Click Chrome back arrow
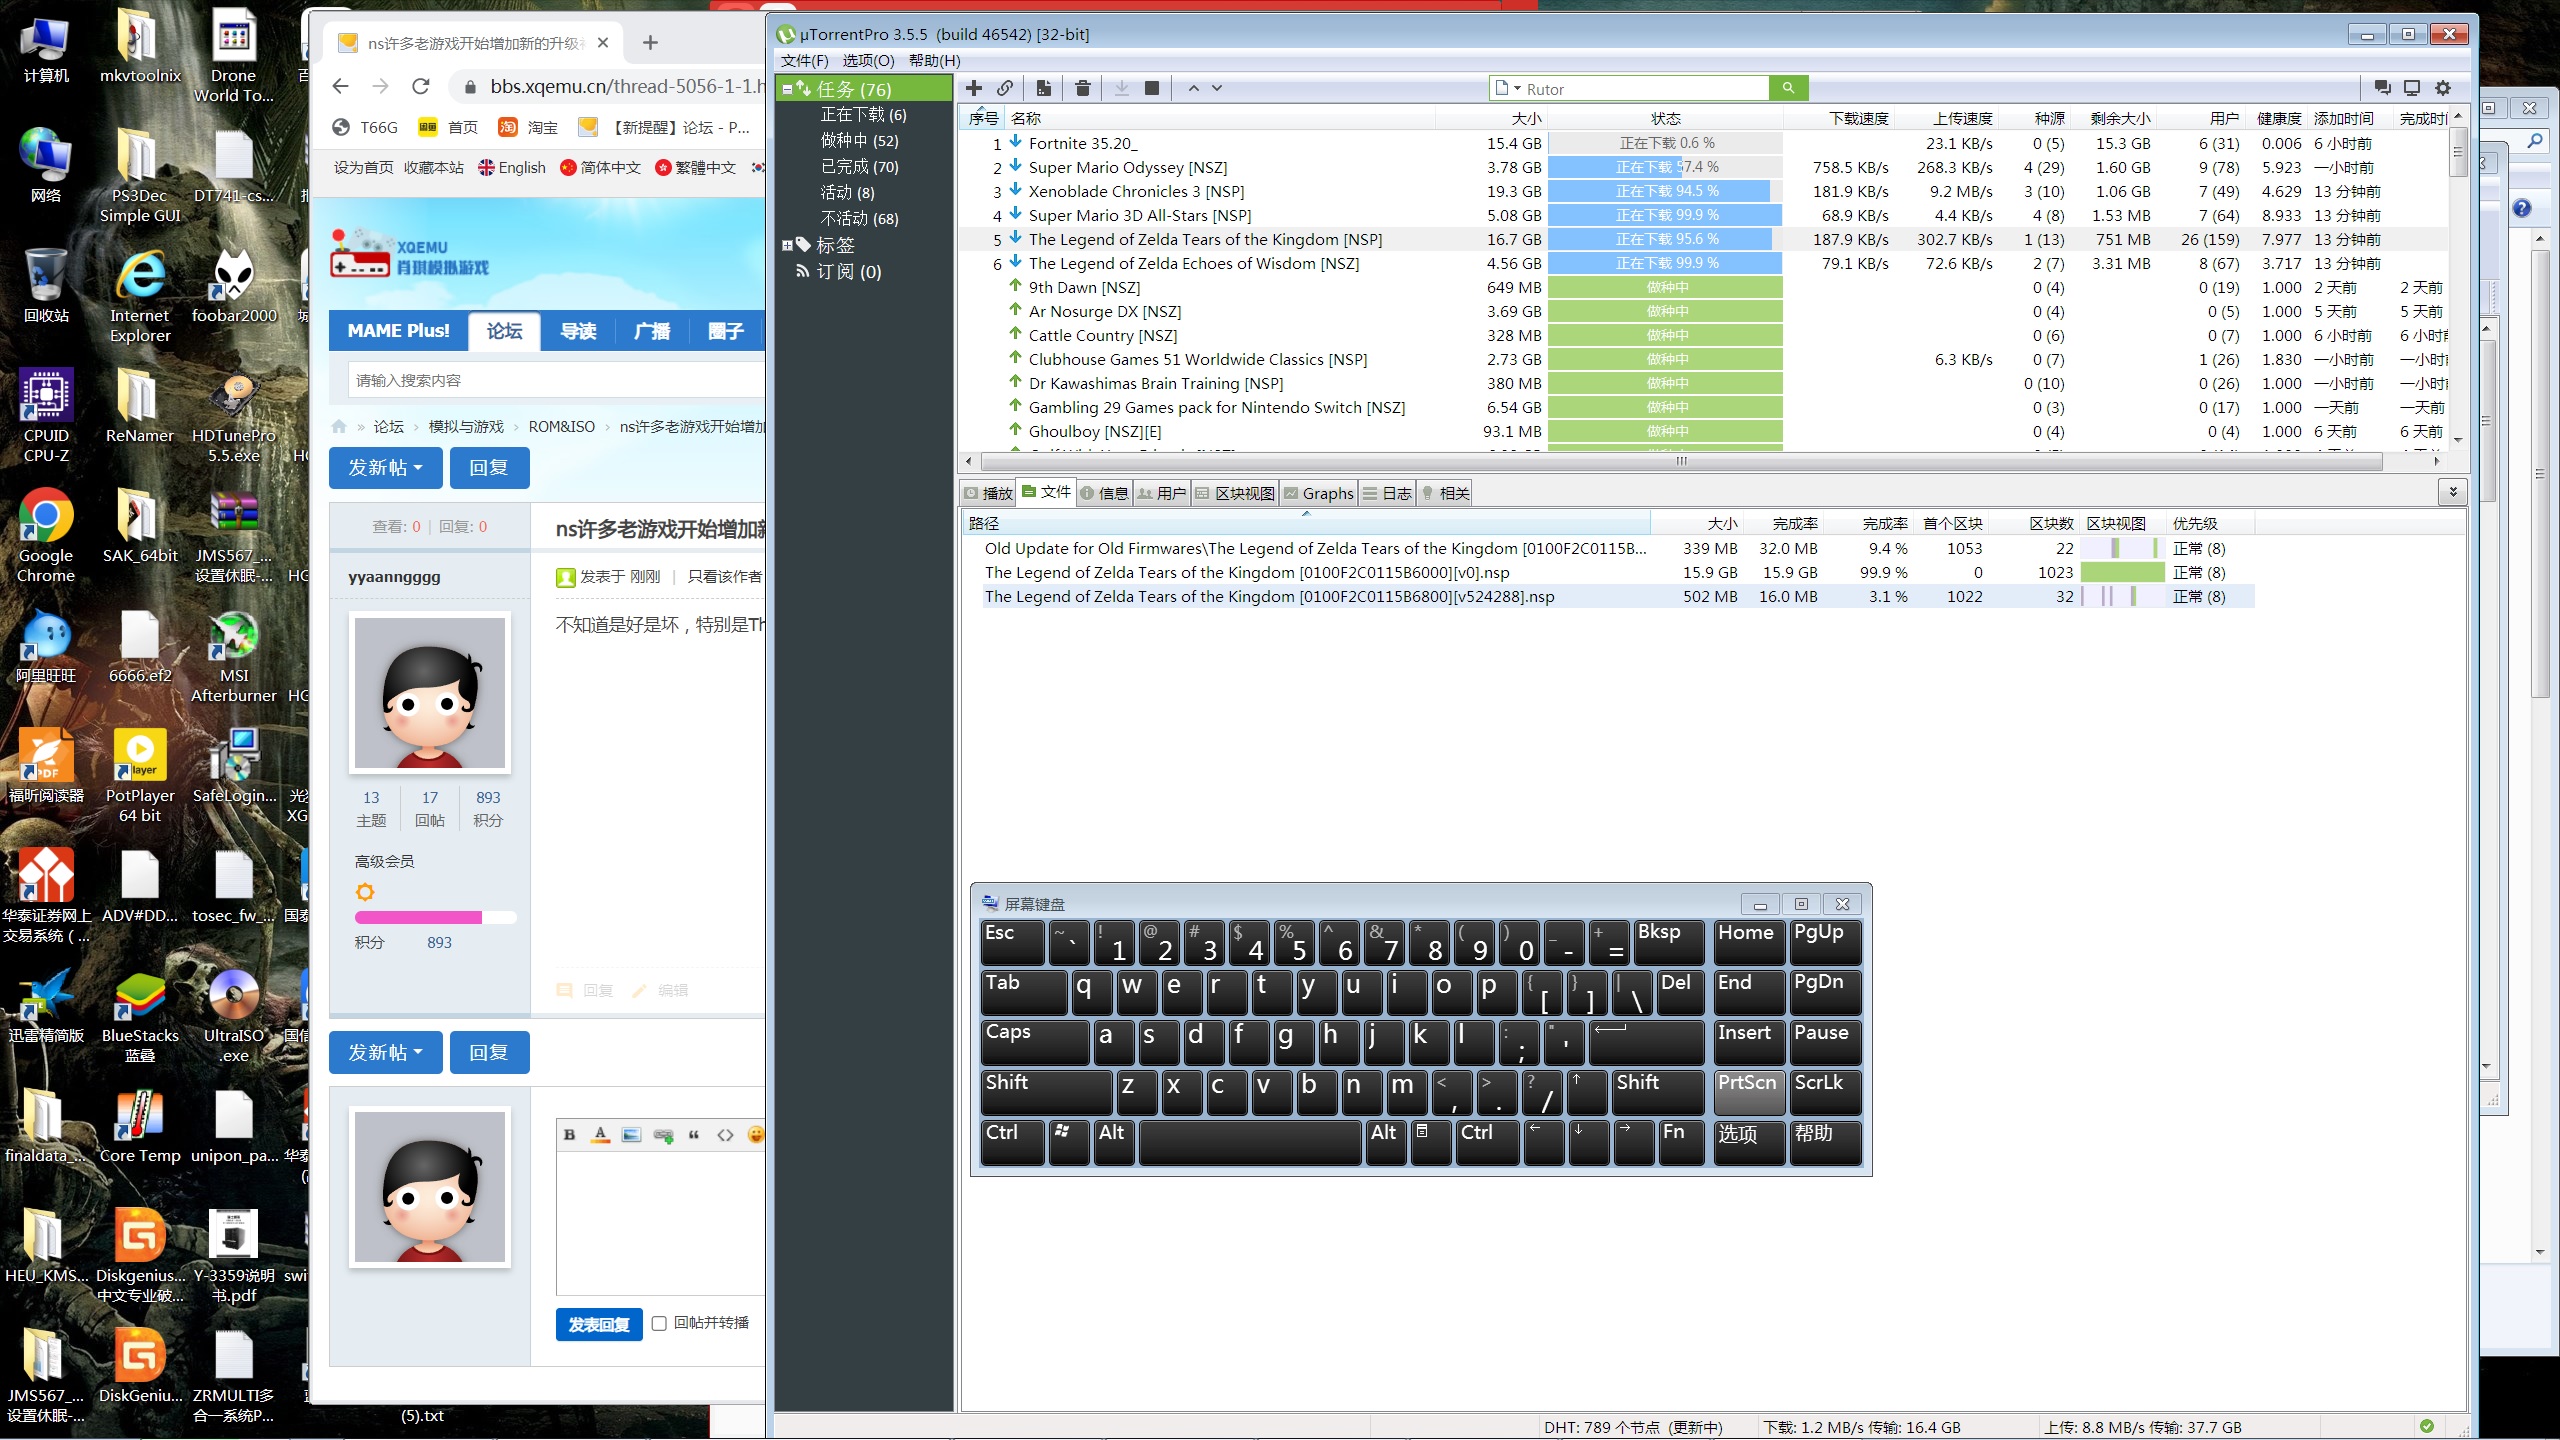2560x1440 pixels. [341, 86]
